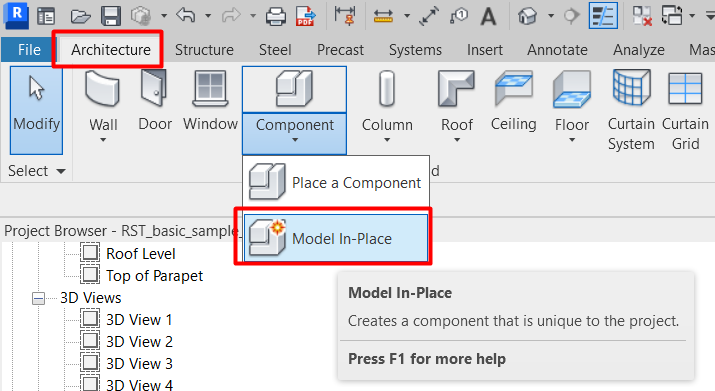Select the Wall tool
The image size is (715, 391).
click(103, 101)
